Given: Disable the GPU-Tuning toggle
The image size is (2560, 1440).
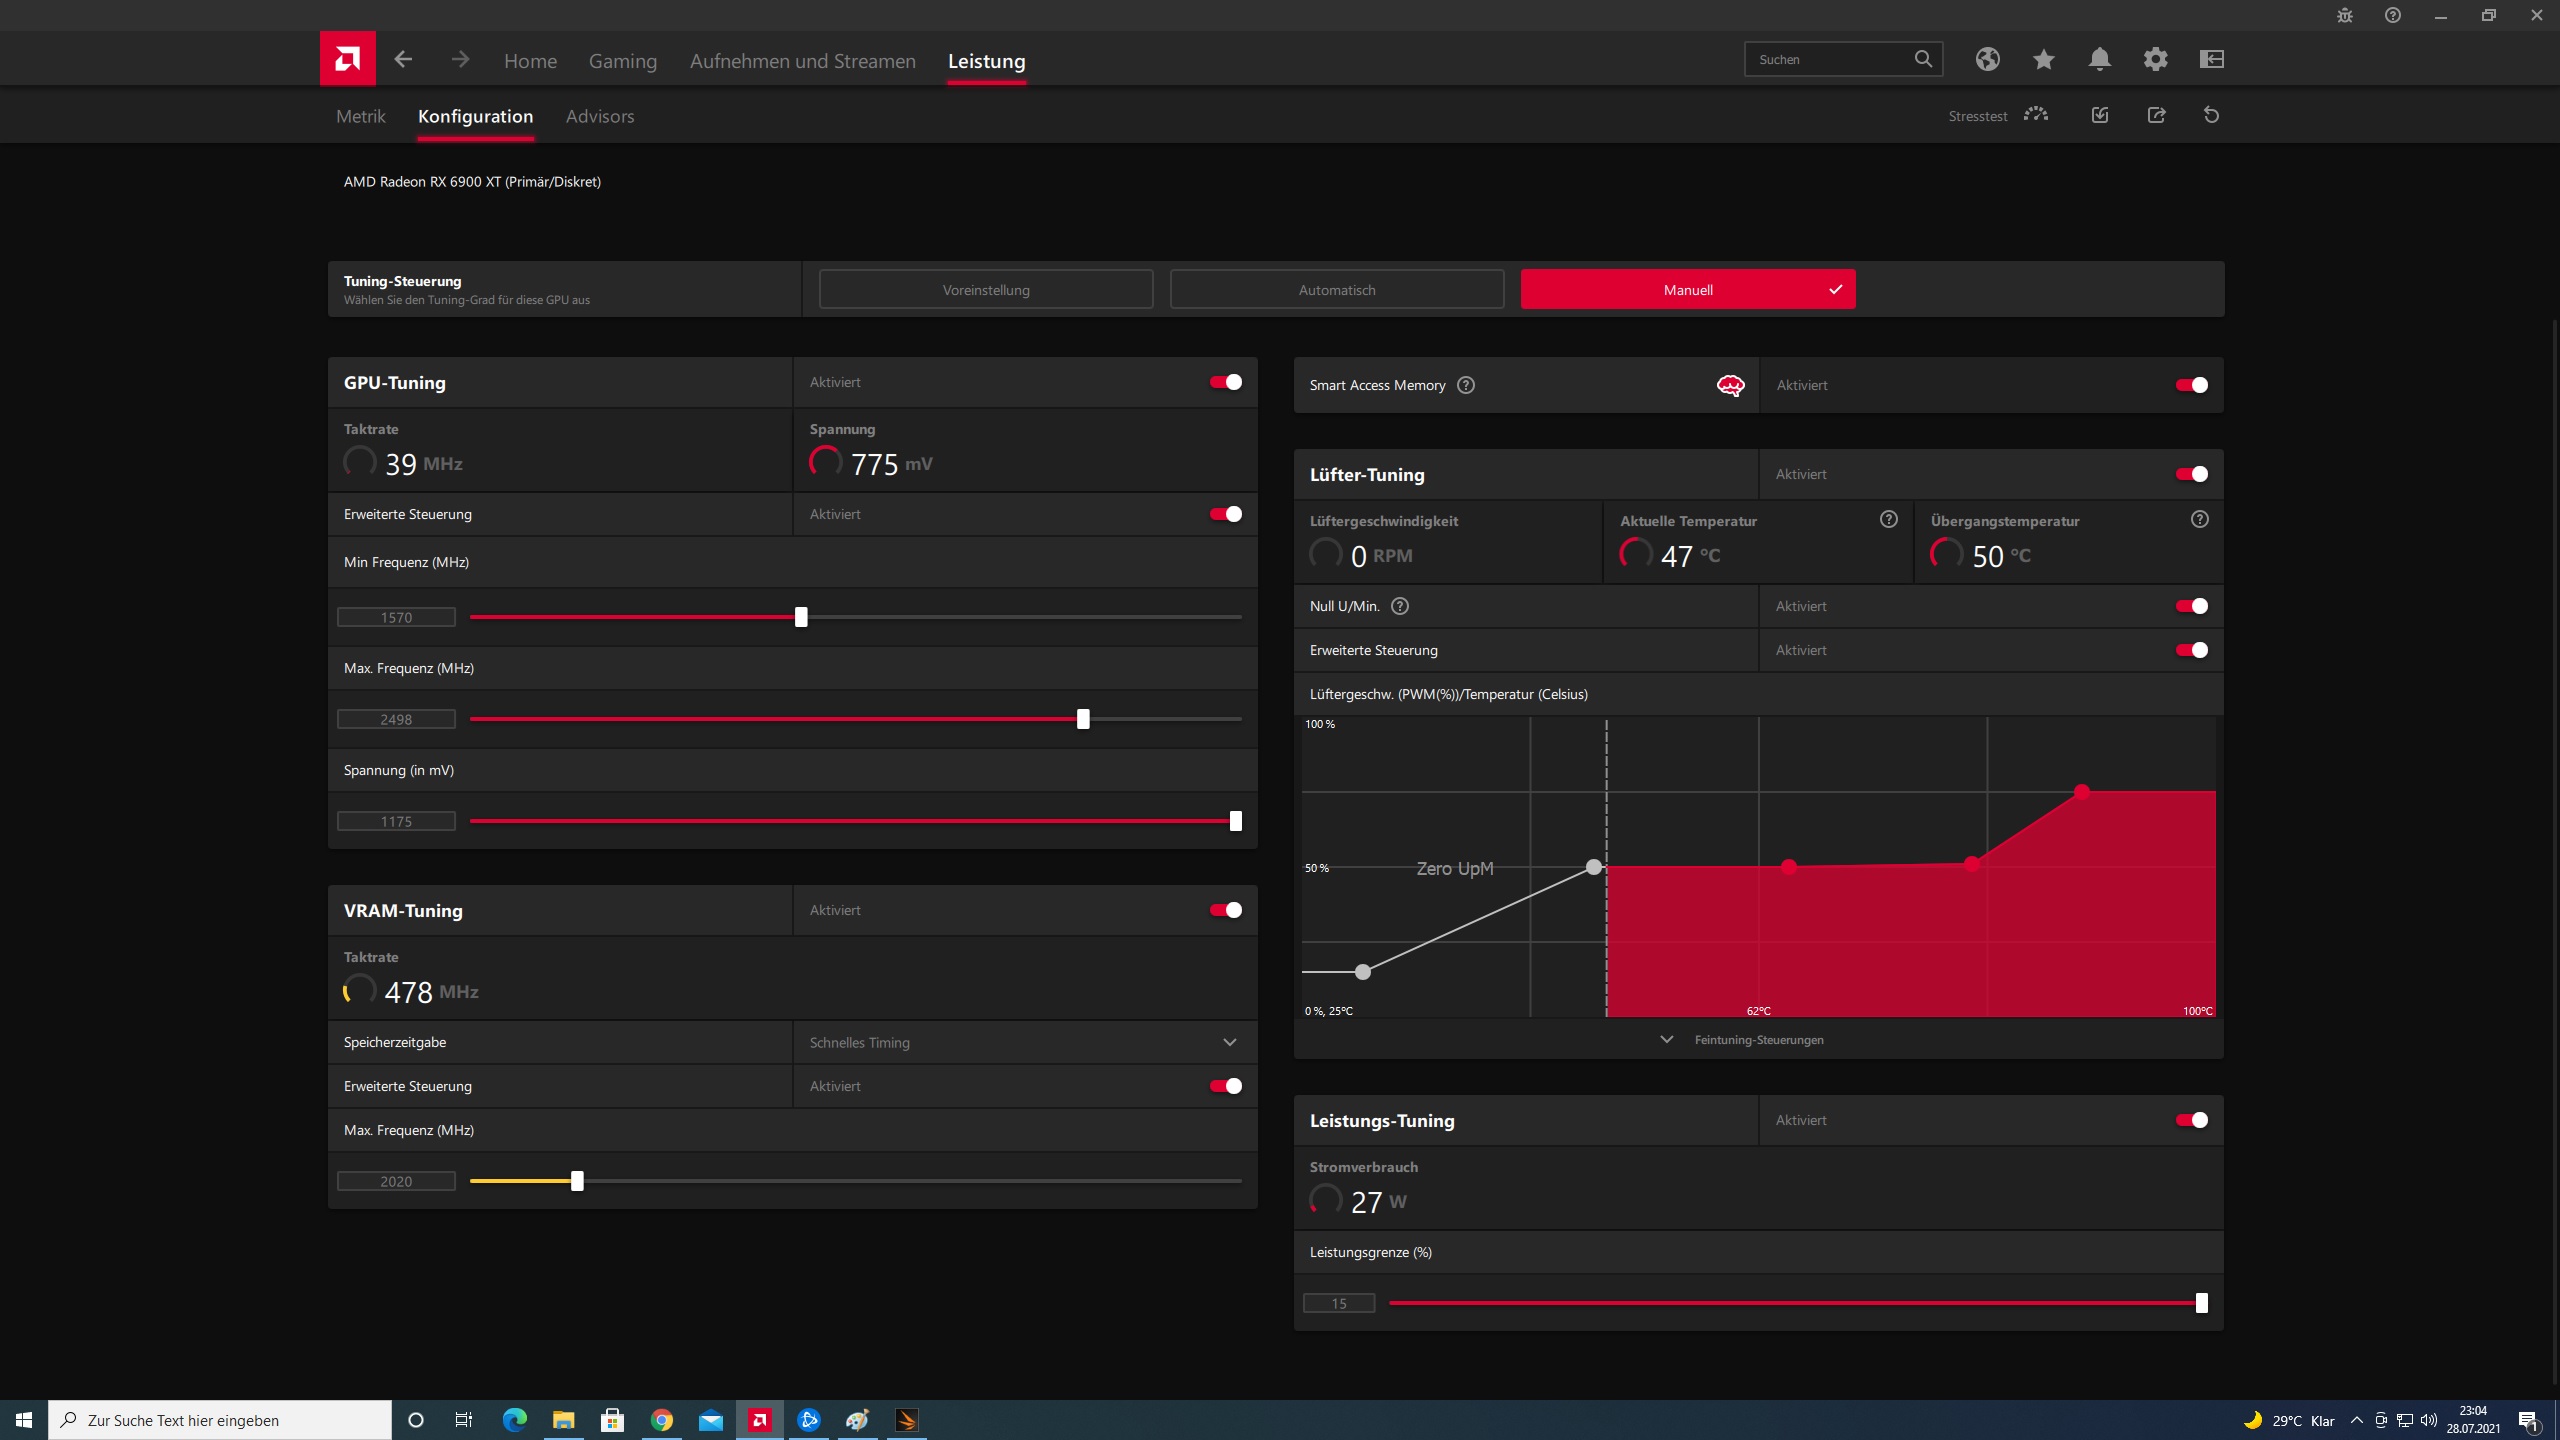Looking at the screenshot, I should pos(1225,382).
